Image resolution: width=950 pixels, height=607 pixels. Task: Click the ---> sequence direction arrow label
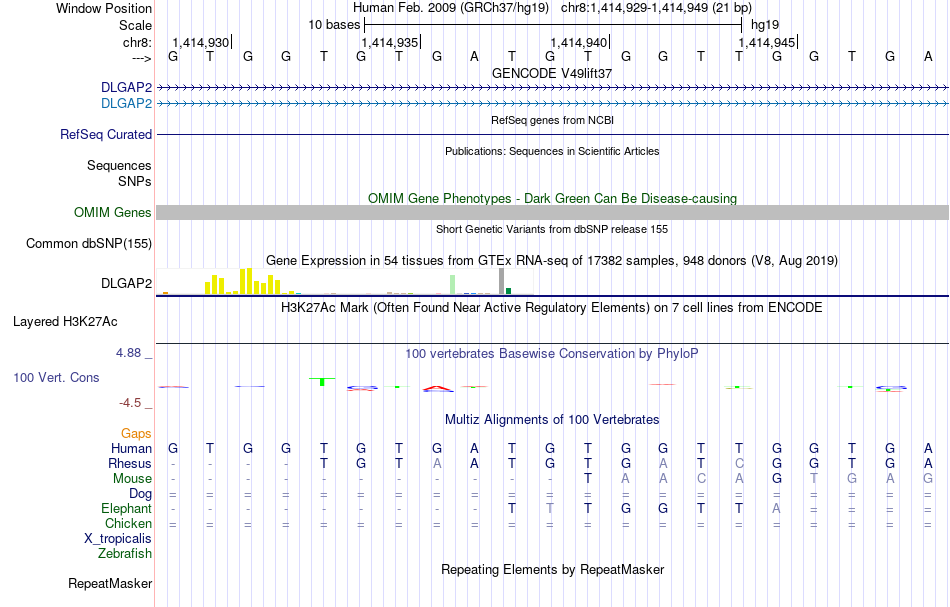(141, 58)
